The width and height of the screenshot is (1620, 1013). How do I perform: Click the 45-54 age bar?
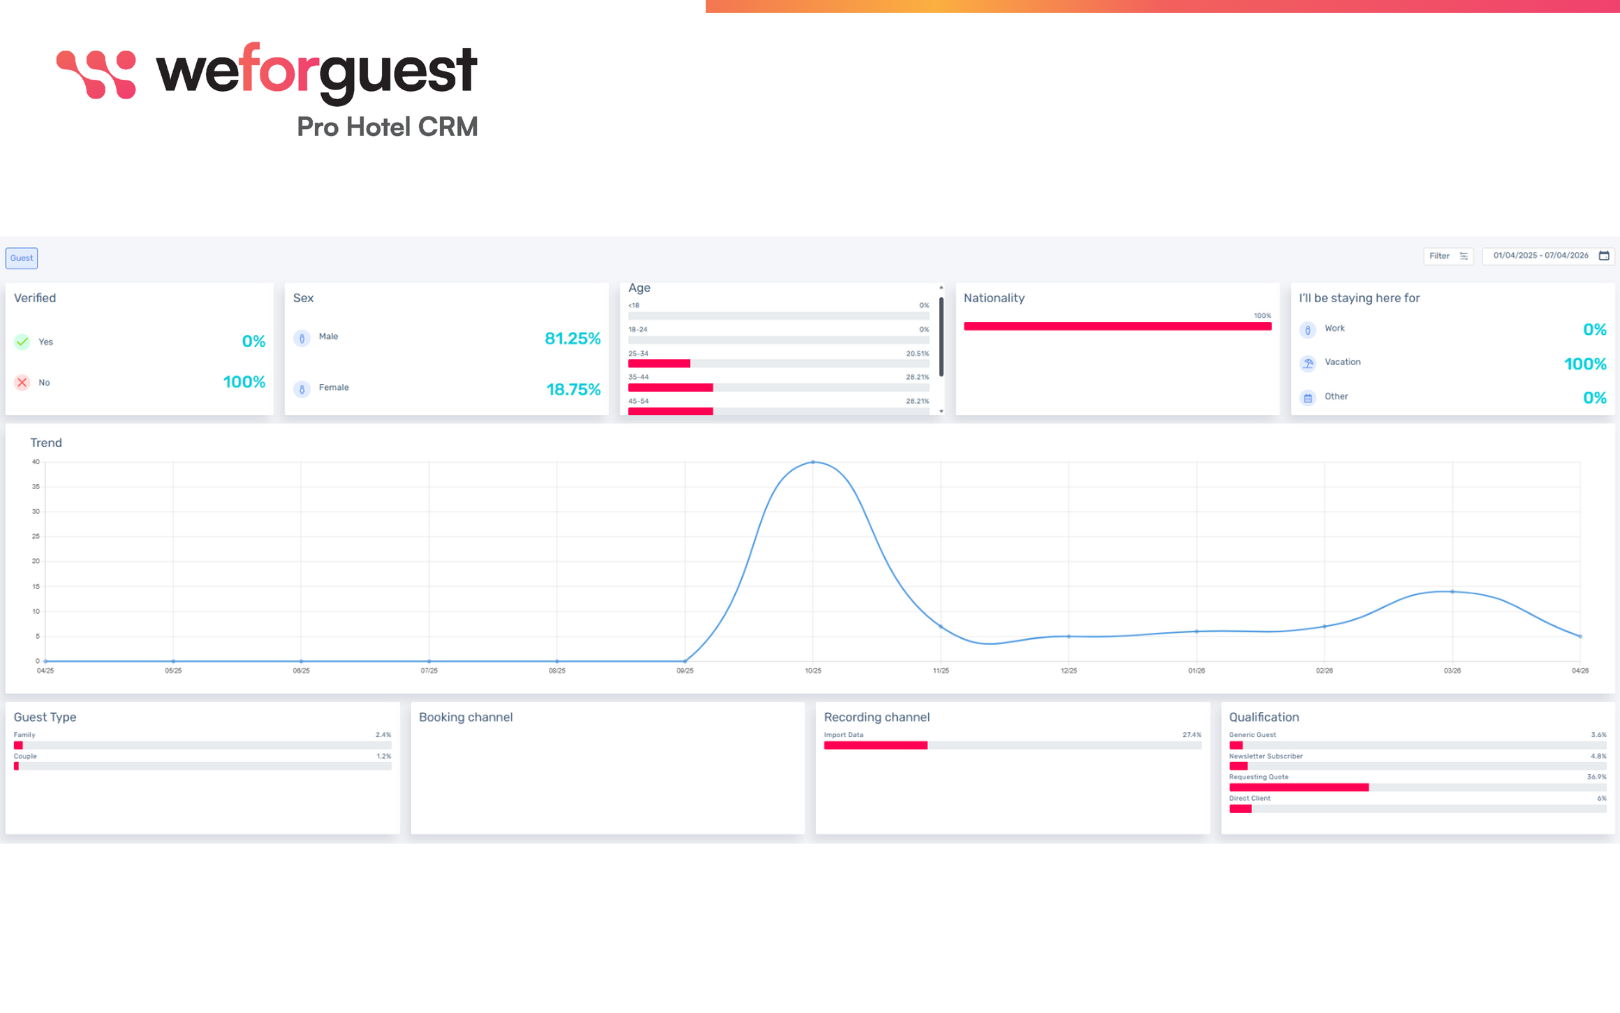779,411
